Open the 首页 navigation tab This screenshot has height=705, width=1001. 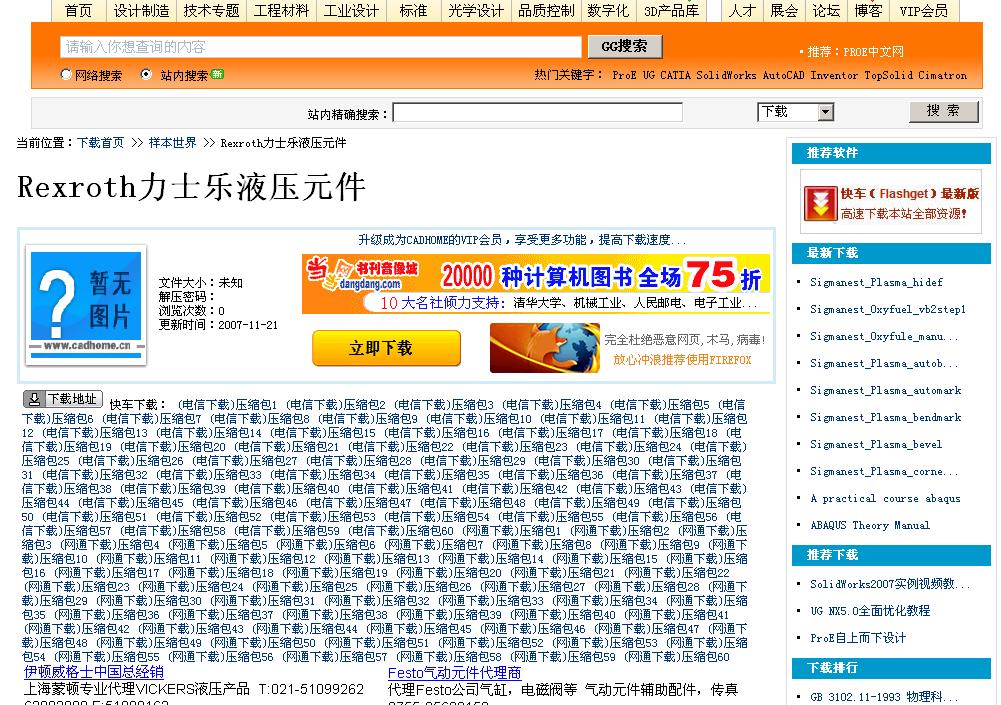coord(79,11)
